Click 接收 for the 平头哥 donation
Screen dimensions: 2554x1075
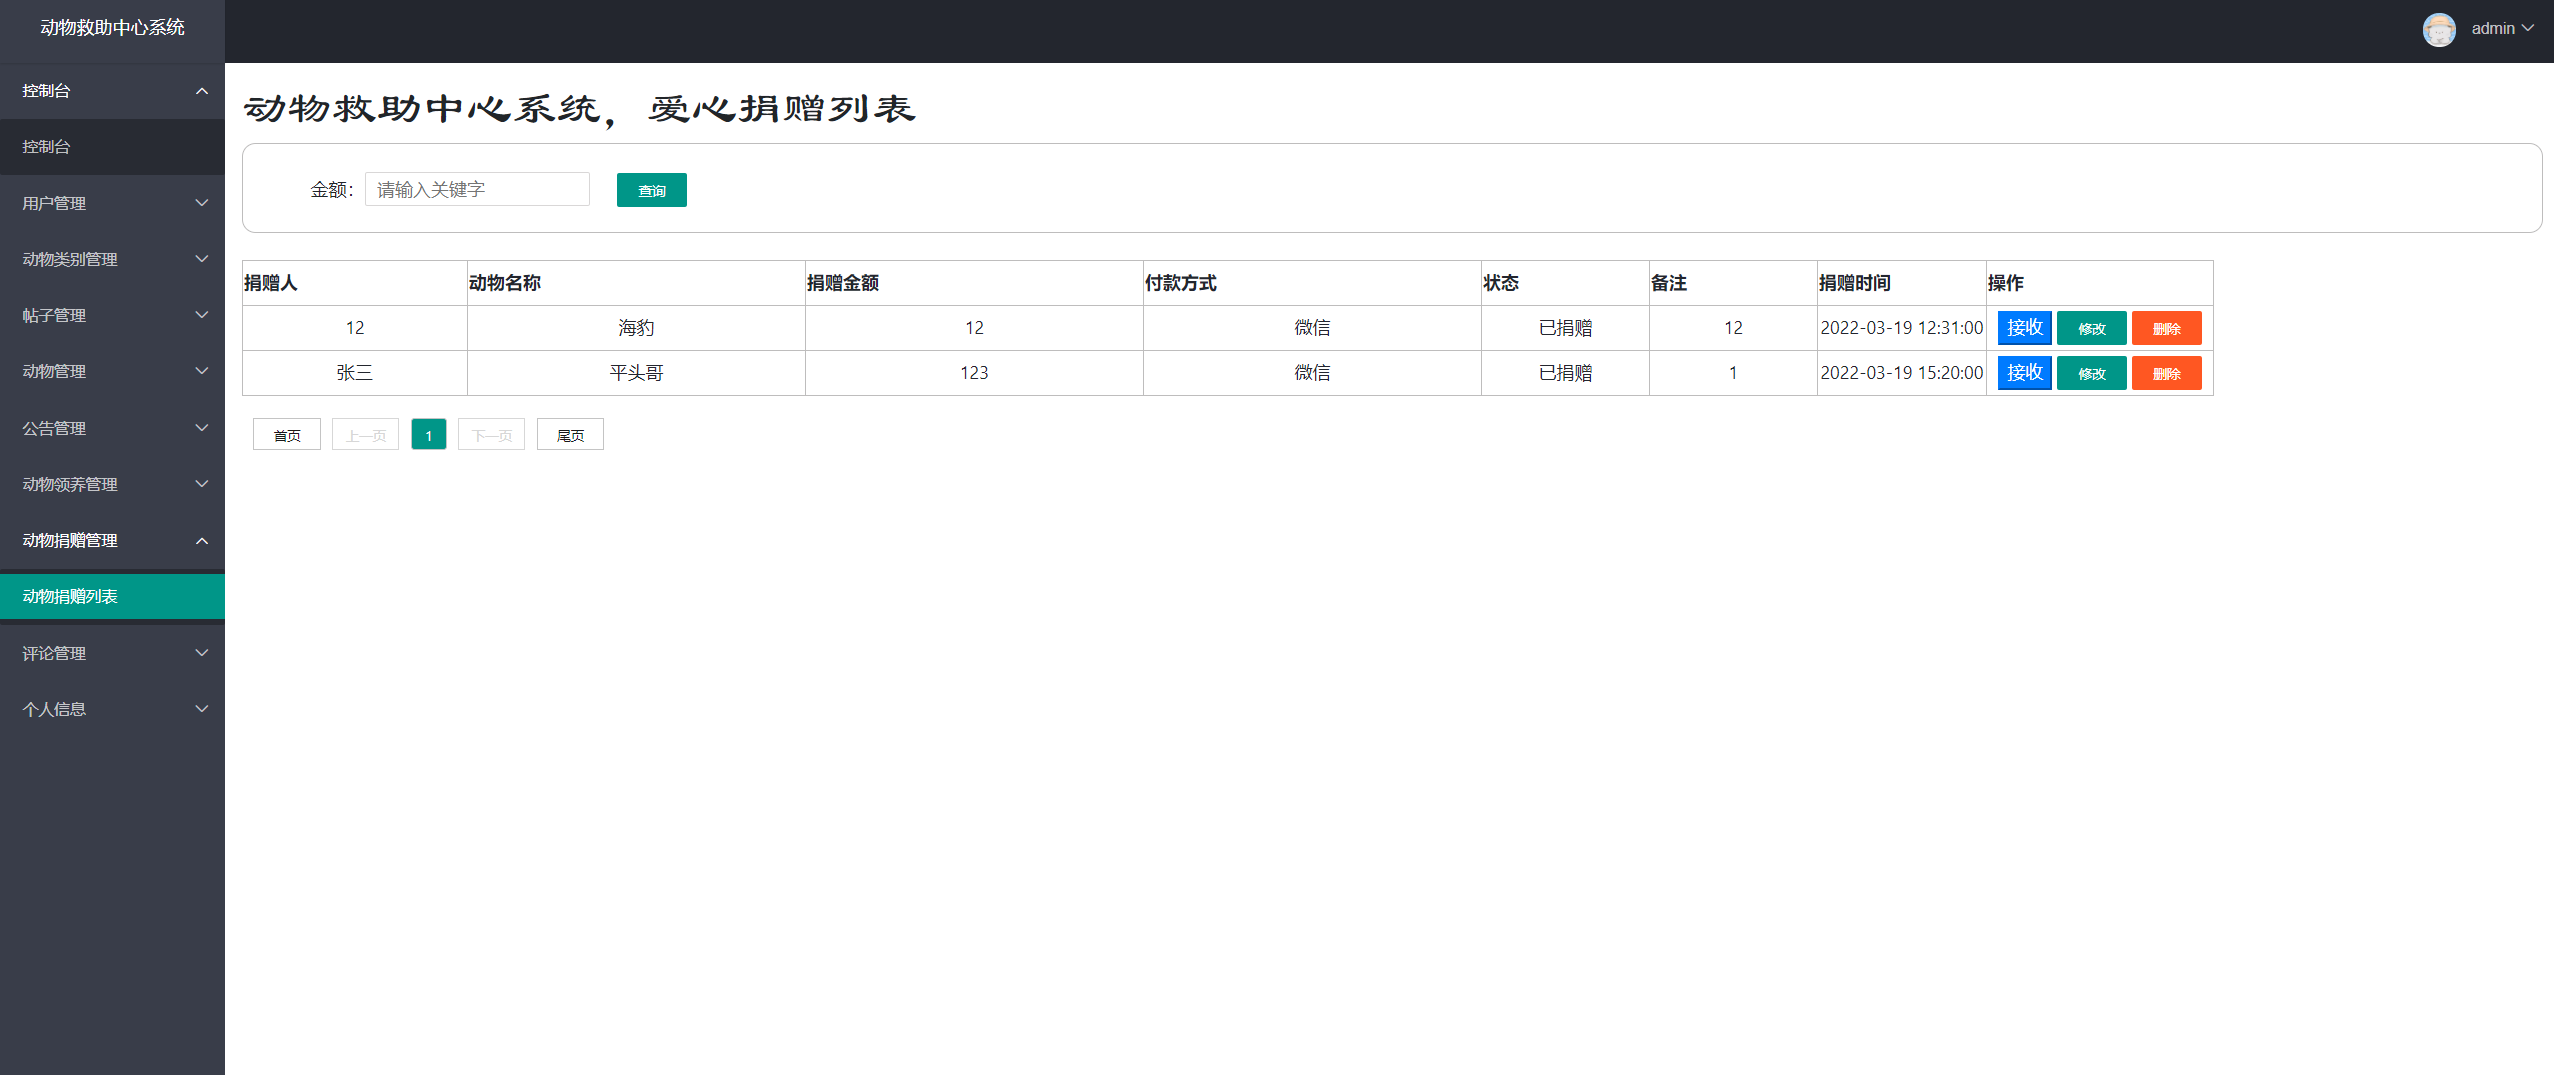2024,373
